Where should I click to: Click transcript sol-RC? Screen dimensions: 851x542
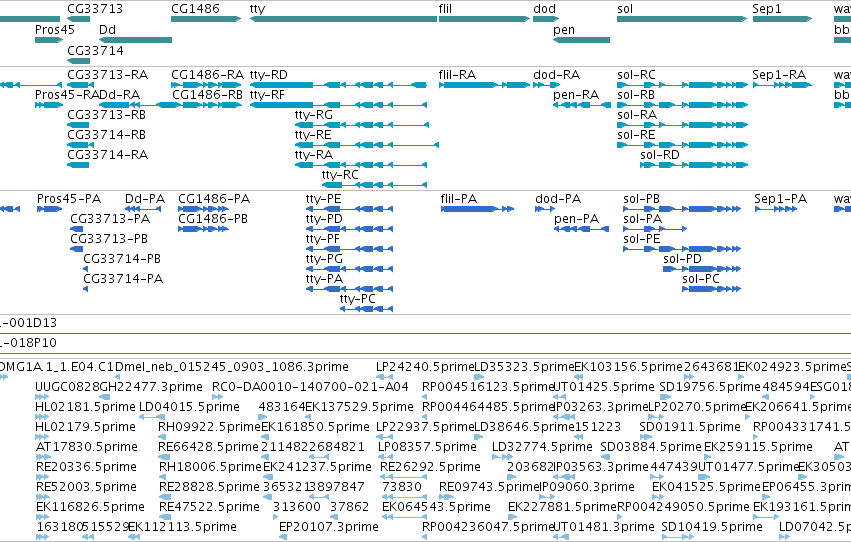682,85
